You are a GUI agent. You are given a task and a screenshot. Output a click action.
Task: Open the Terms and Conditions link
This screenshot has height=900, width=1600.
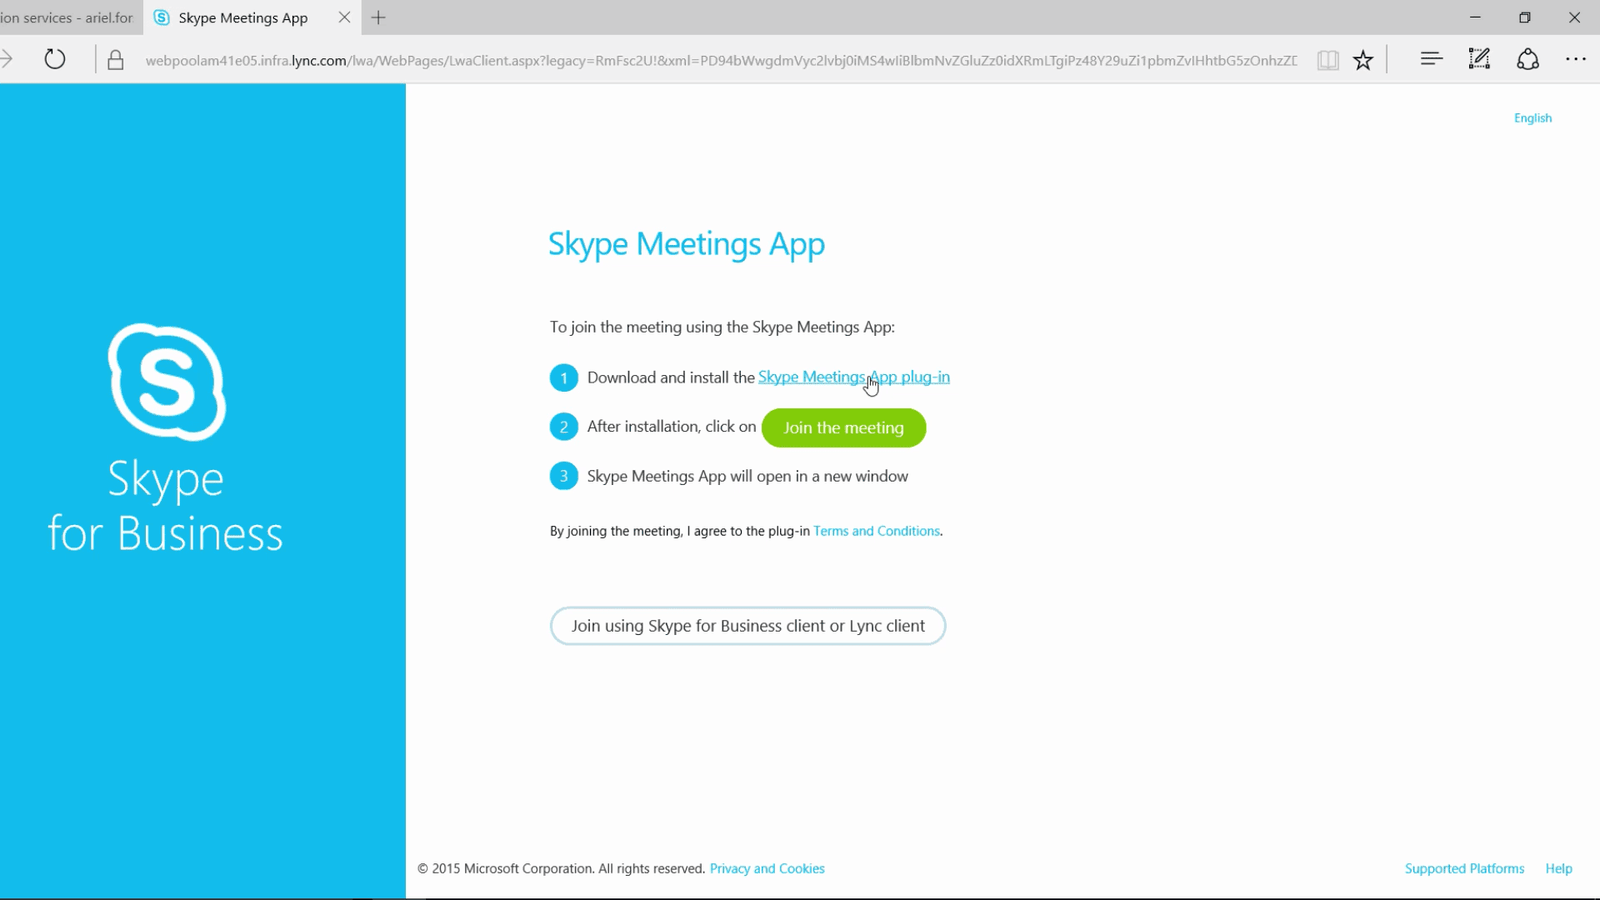(876, 531)
